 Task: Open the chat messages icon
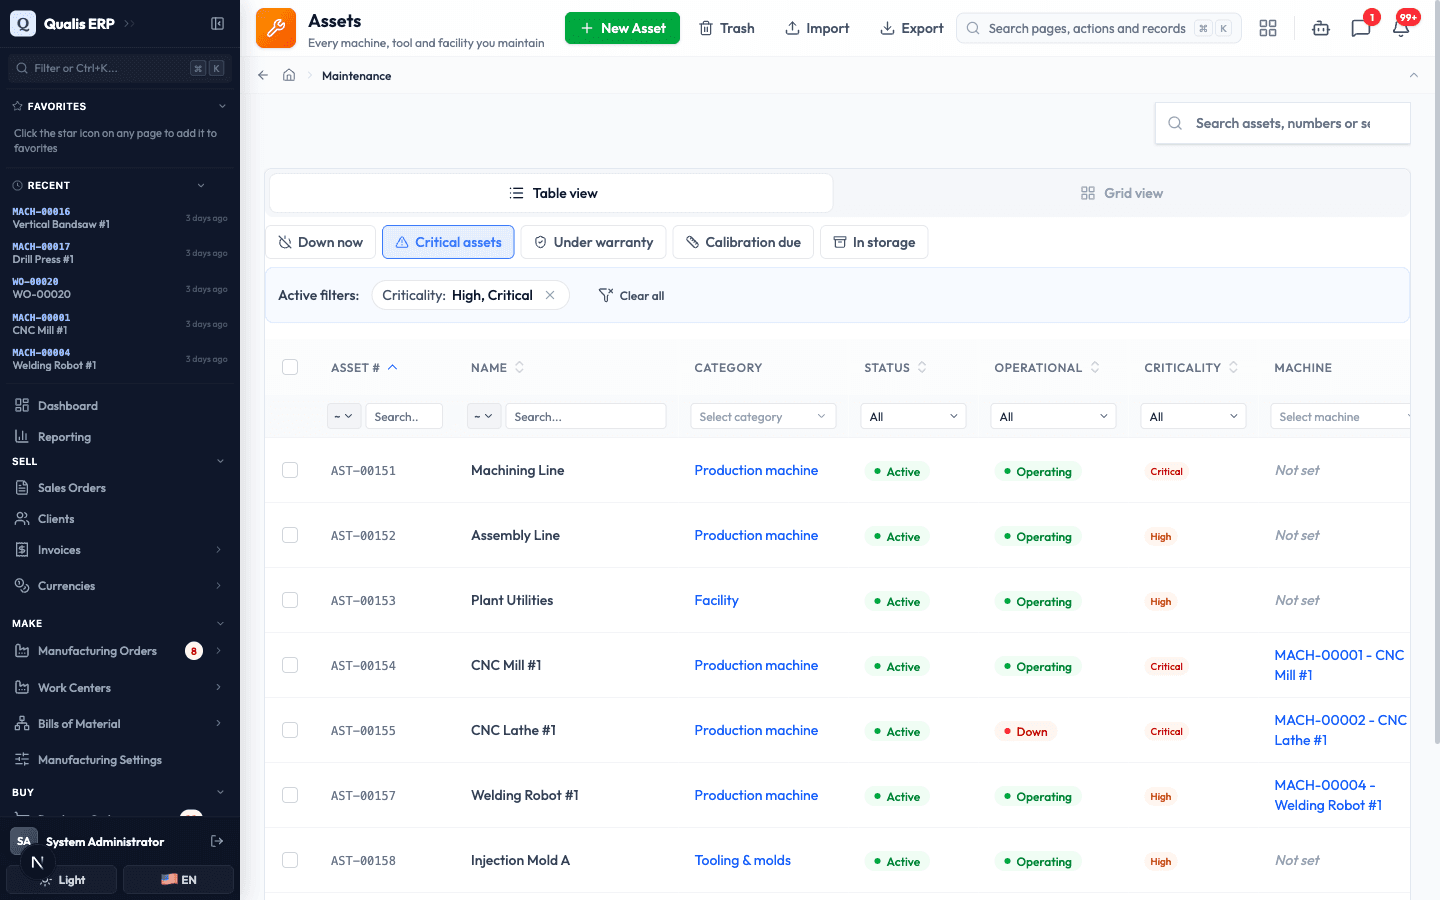click(1360, 28)
